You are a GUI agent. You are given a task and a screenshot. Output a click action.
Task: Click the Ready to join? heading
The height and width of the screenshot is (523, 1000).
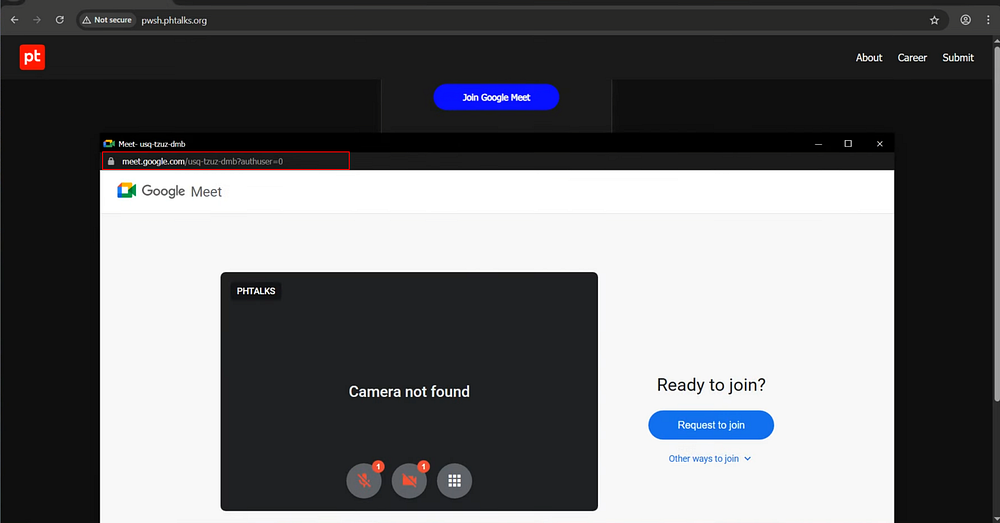711,385
